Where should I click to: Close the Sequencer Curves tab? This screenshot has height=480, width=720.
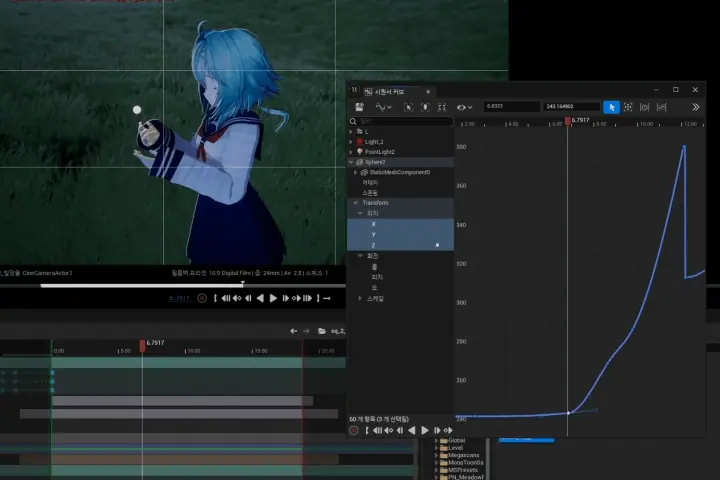point(428,92)
